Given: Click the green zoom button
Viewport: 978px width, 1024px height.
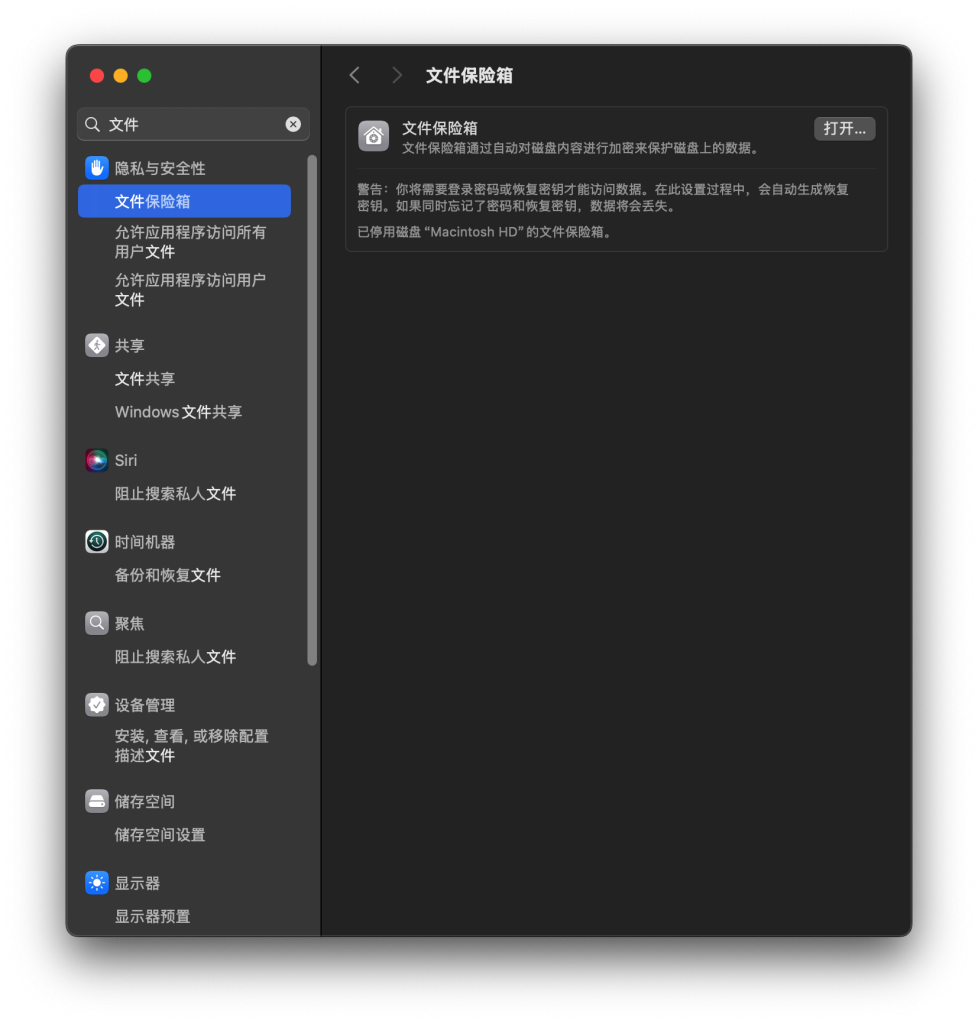Looking at the screenshot, I should [144, 76].
